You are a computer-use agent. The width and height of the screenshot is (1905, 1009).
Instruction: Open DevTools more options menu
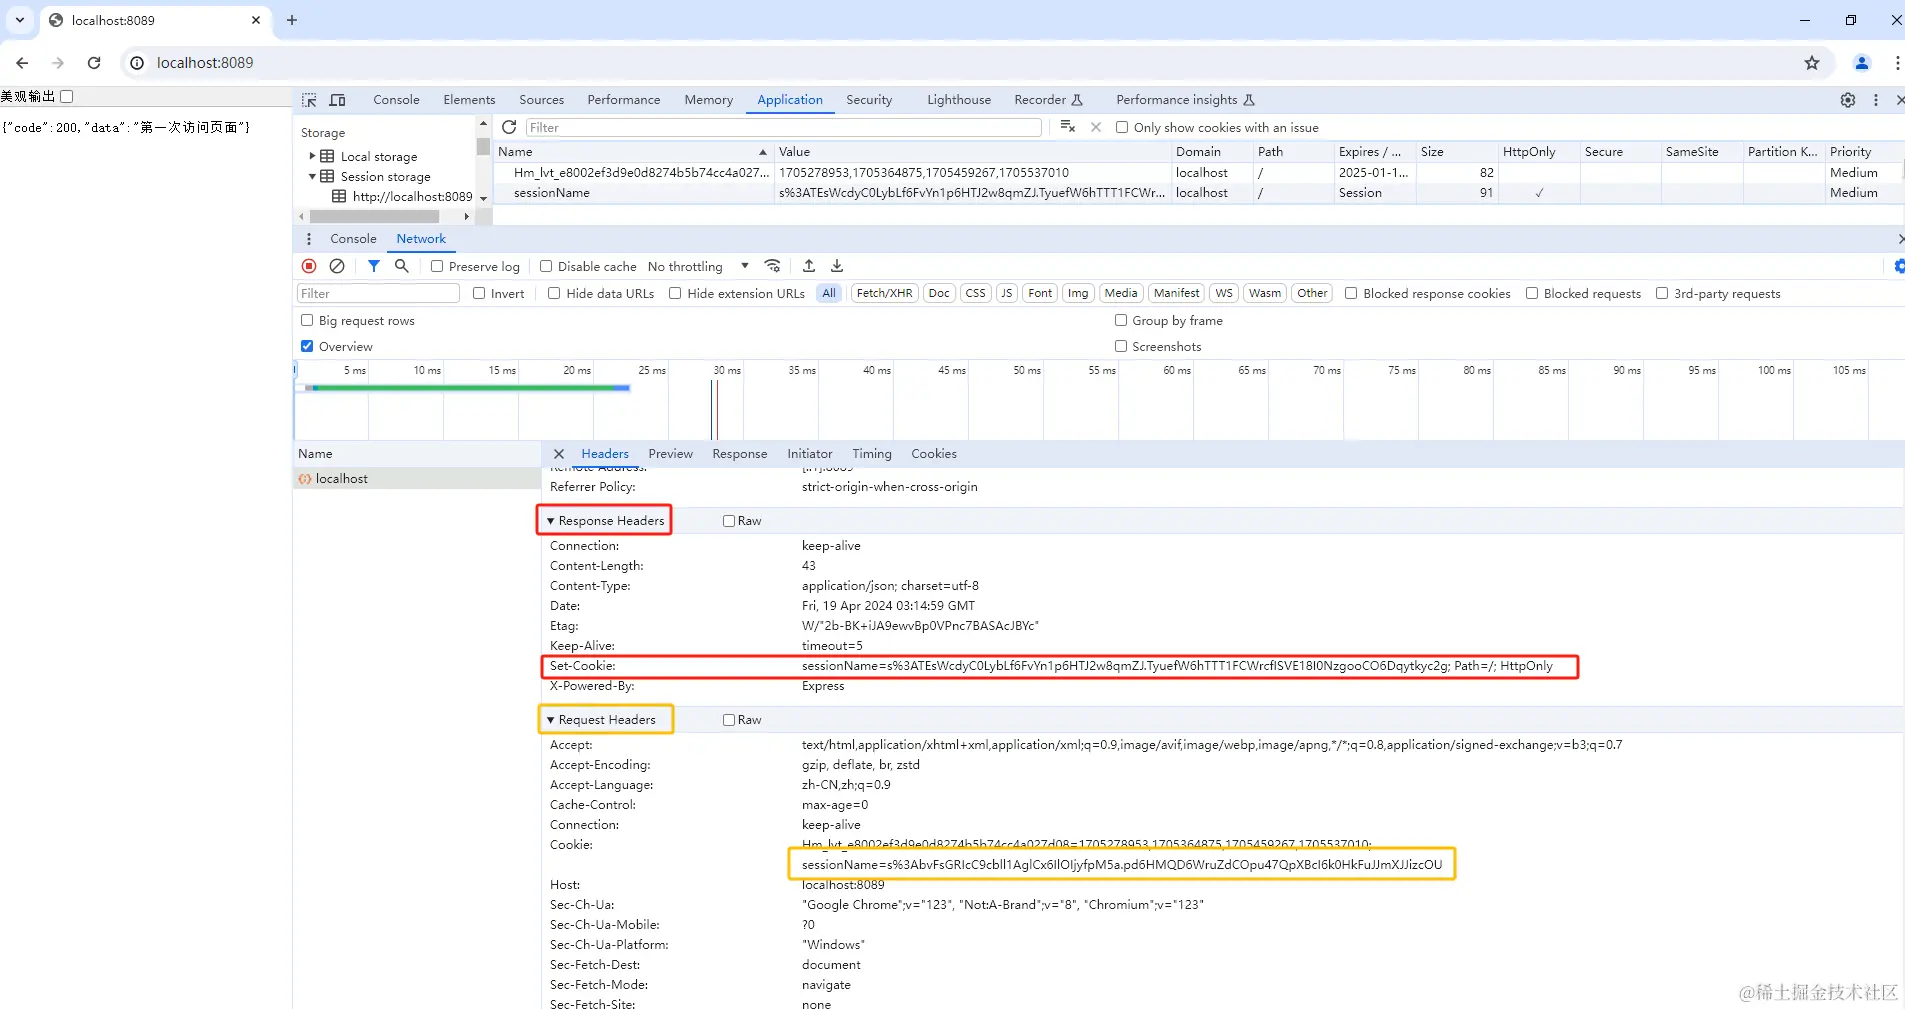tap(1876, 100)
